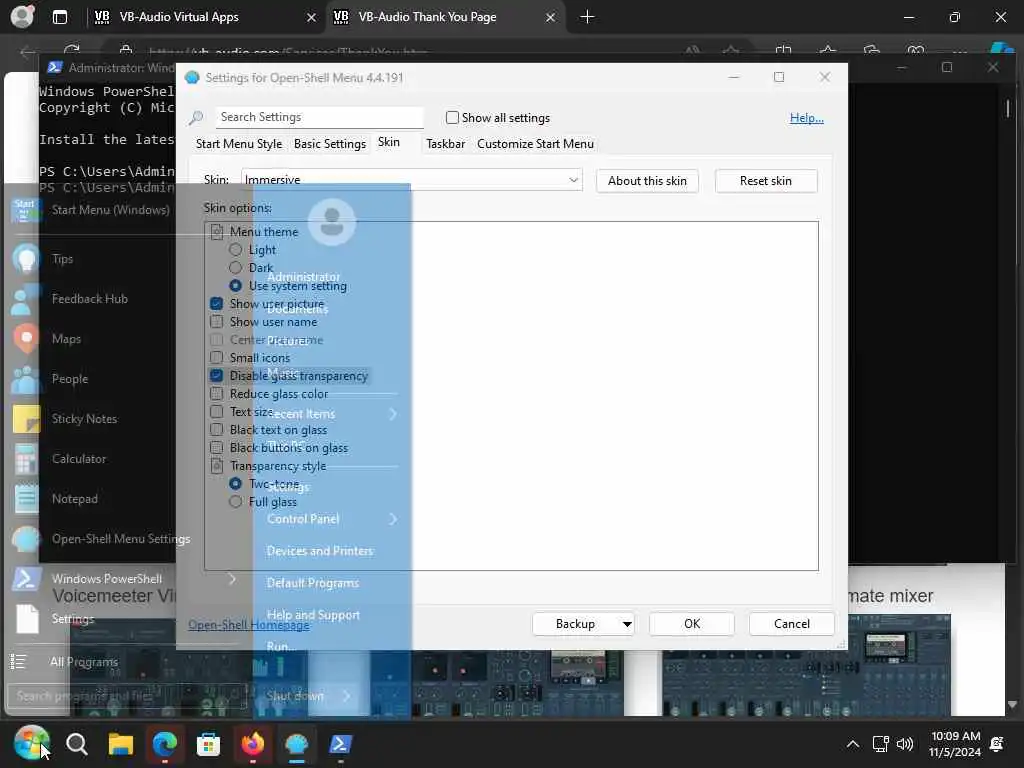Click About this skin button
This screenshot has height=768, width=1024.
coord(647,181)
